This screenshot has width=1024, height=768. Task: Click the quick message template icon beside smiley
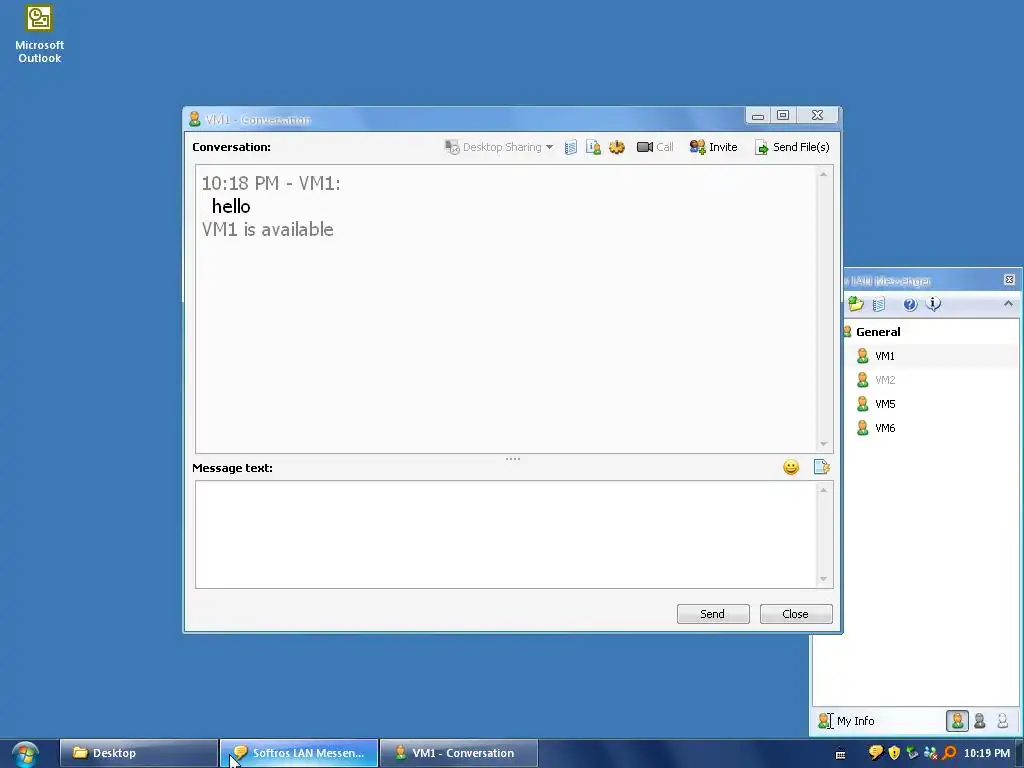click(822, 467)
